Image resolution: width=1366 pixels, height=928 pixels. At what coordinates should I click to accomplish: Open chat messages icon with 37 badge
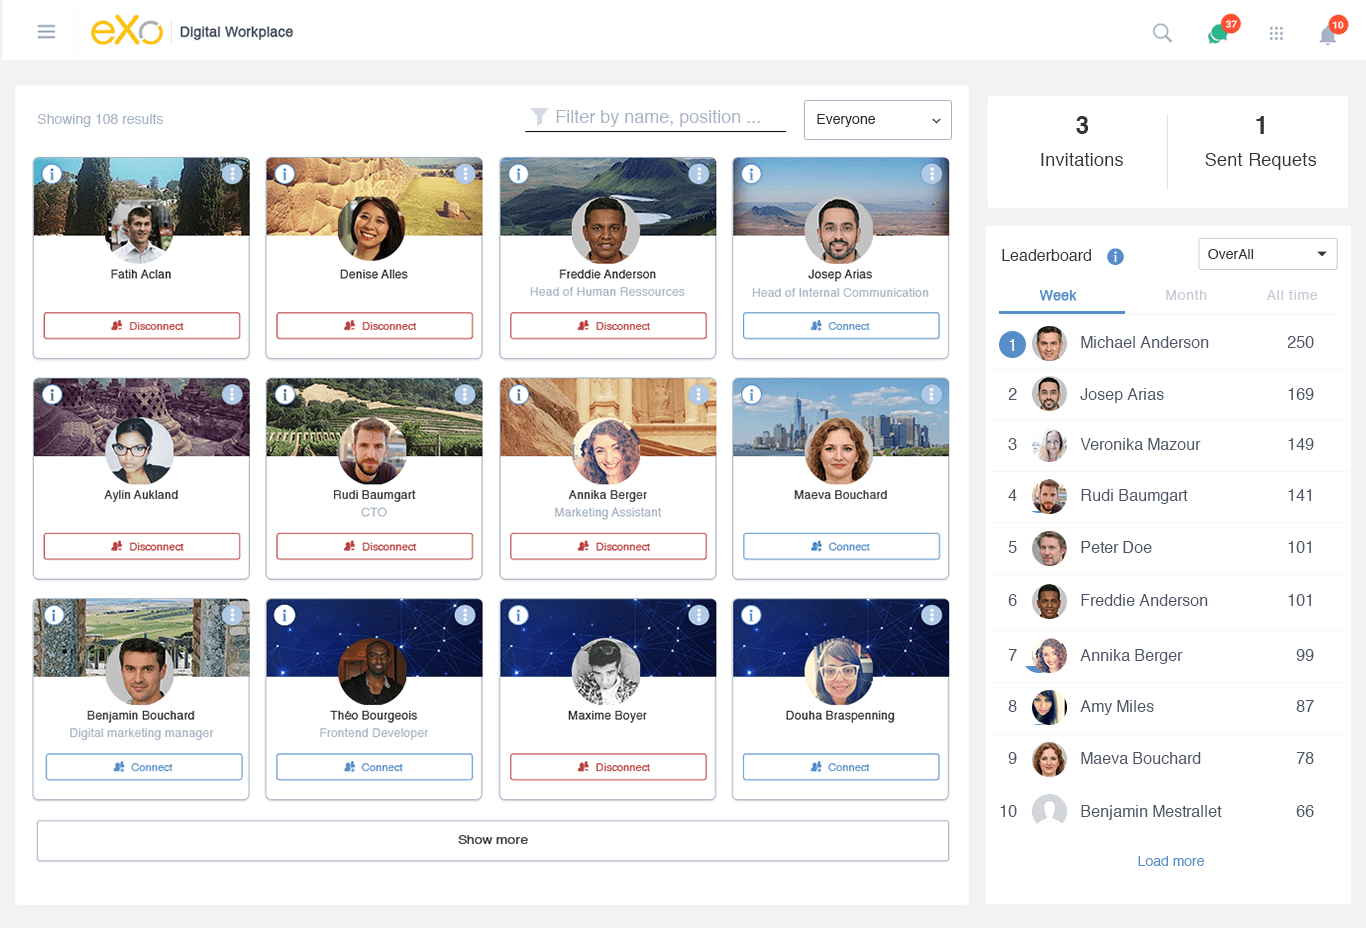[x=1218, y=34]
